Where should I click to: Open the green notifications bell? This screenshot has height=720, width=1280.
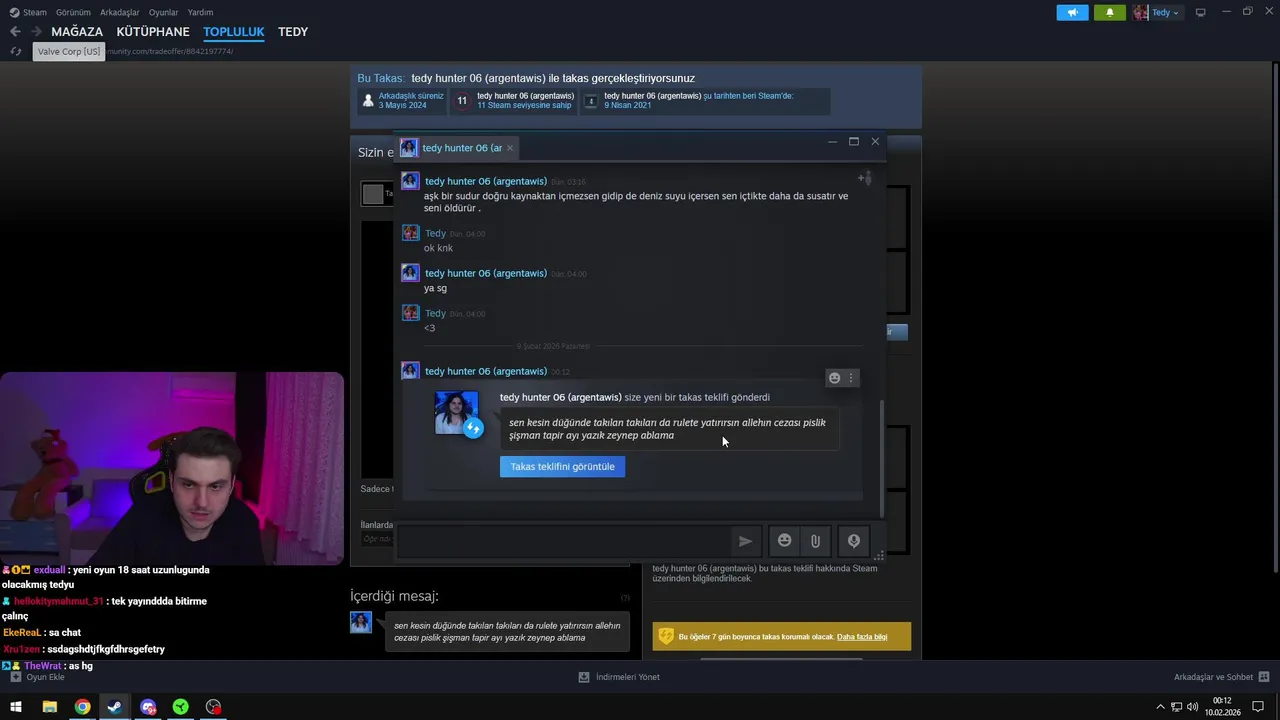point(1109,13)
